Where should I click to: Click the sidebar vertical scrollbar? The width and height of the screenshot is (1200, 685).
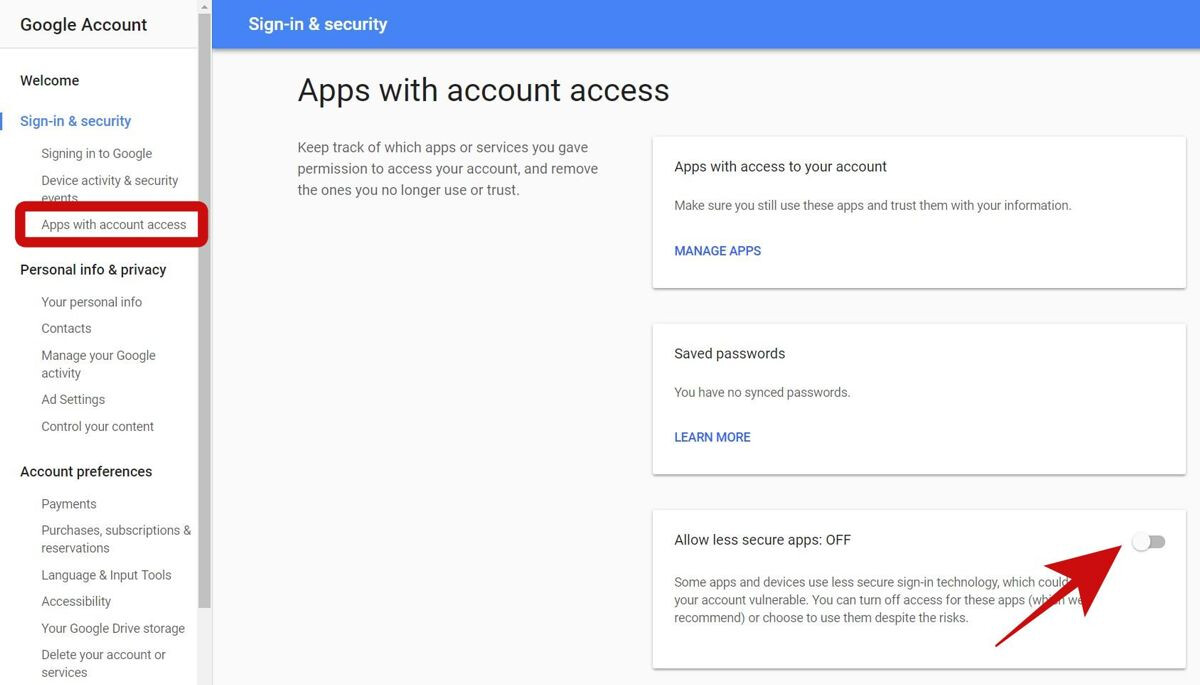205,300
